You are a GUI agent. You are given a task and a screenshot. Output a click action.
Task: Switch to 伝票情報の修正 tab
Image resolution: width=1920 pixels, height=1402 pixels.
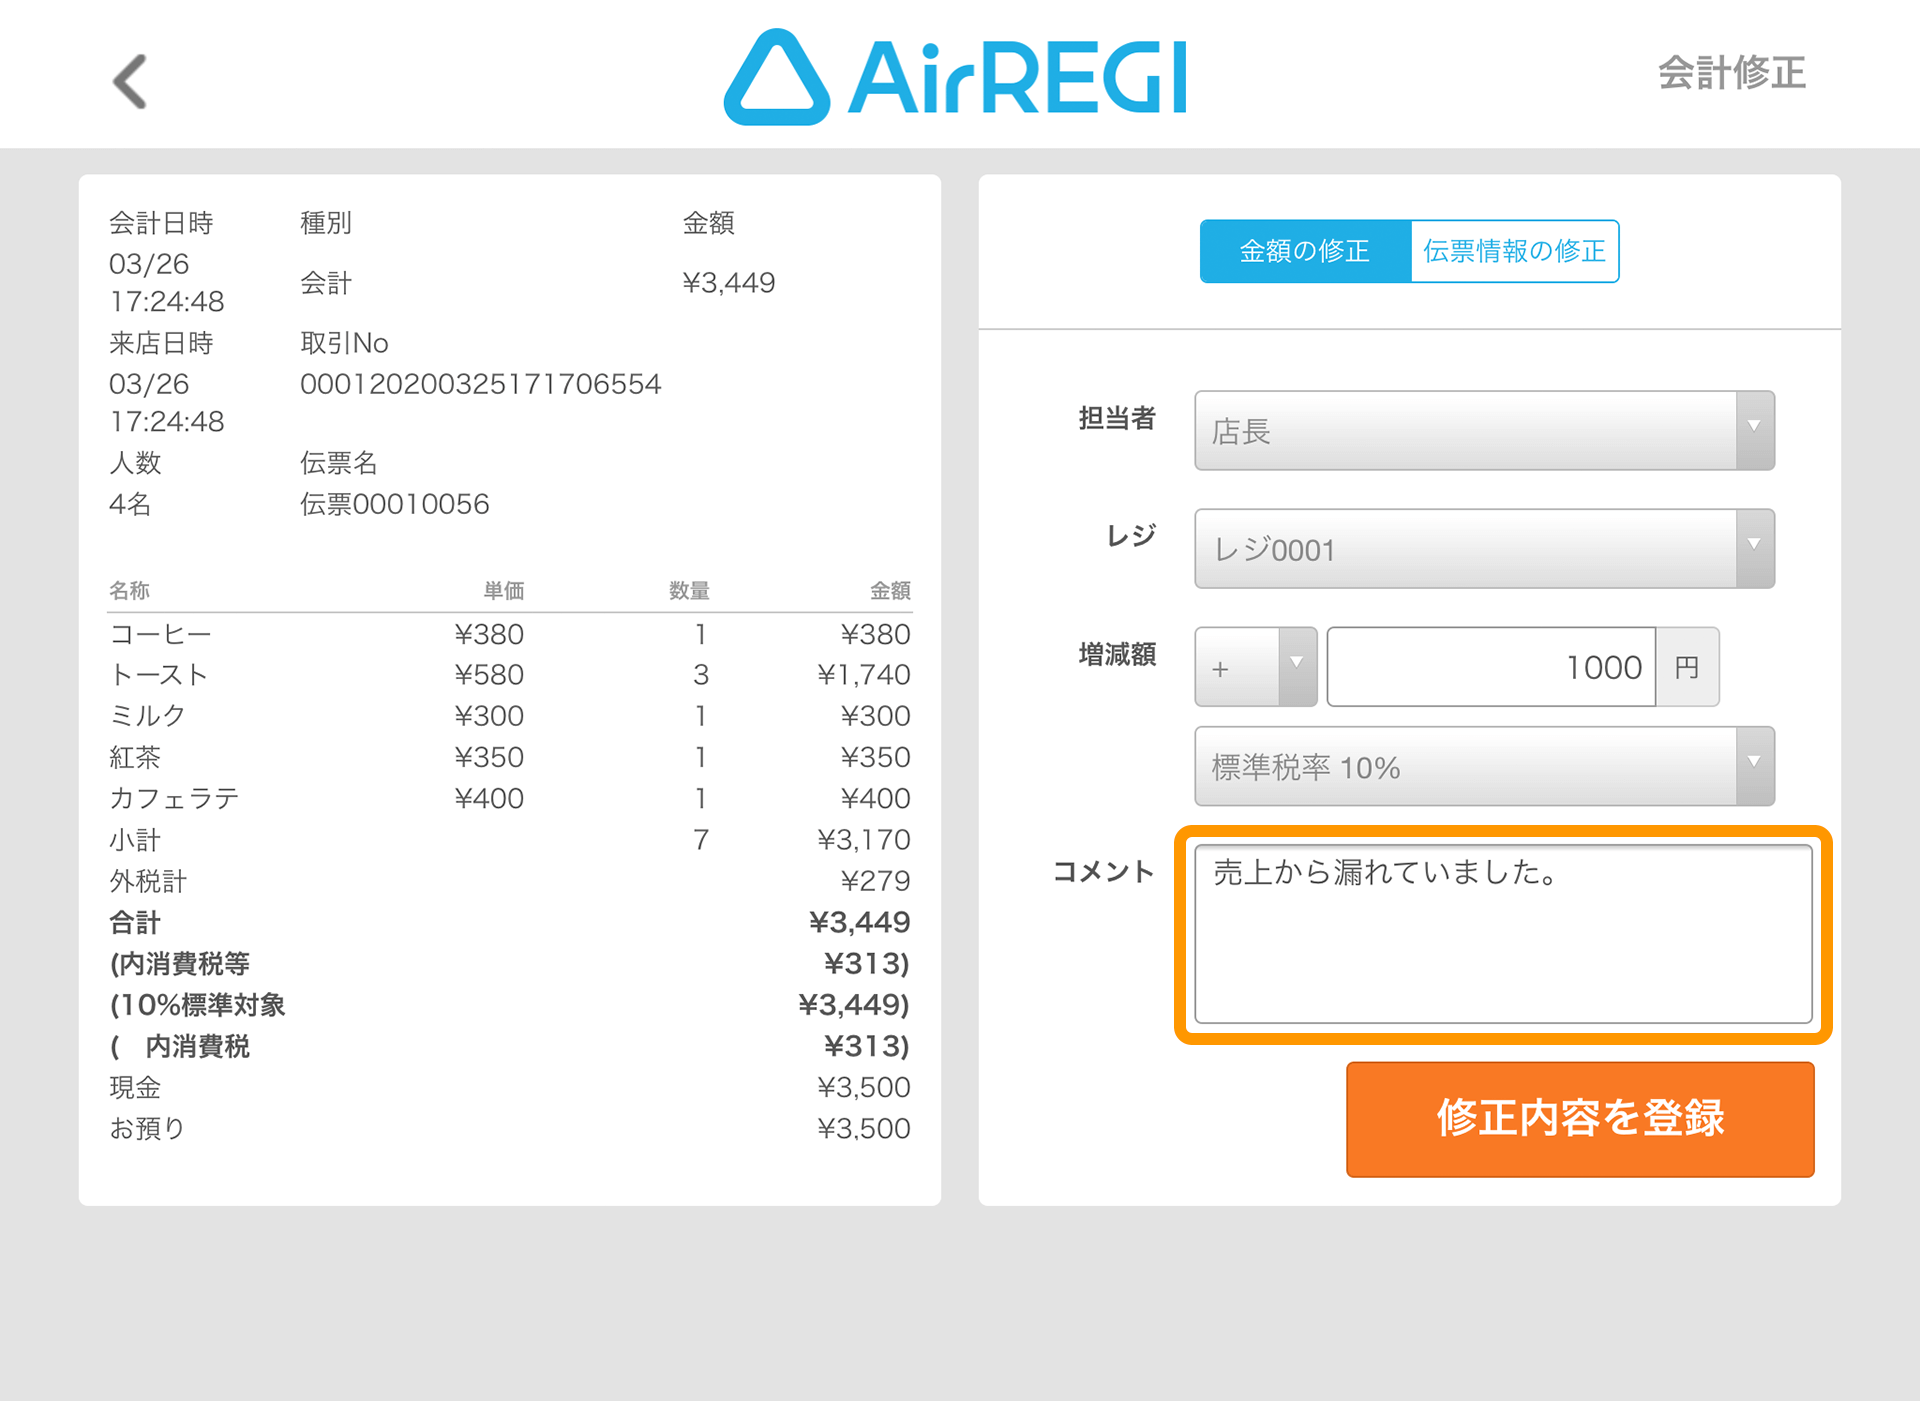click(1514, 251)
